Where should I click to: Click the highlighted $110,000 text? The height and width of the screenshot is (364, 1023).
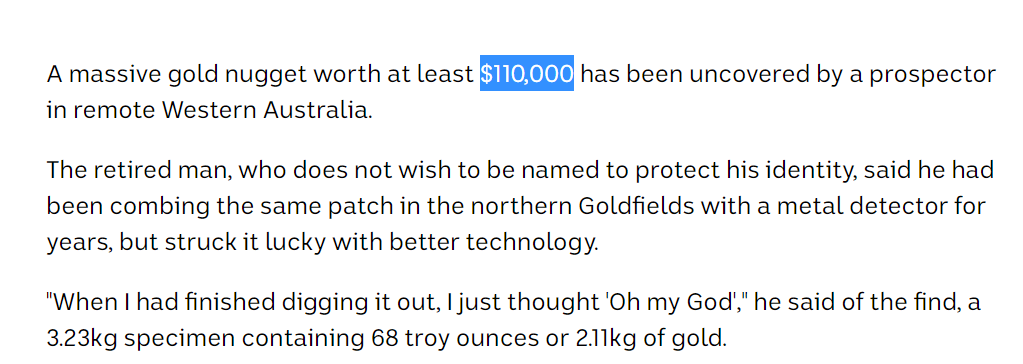coord(527,74)
